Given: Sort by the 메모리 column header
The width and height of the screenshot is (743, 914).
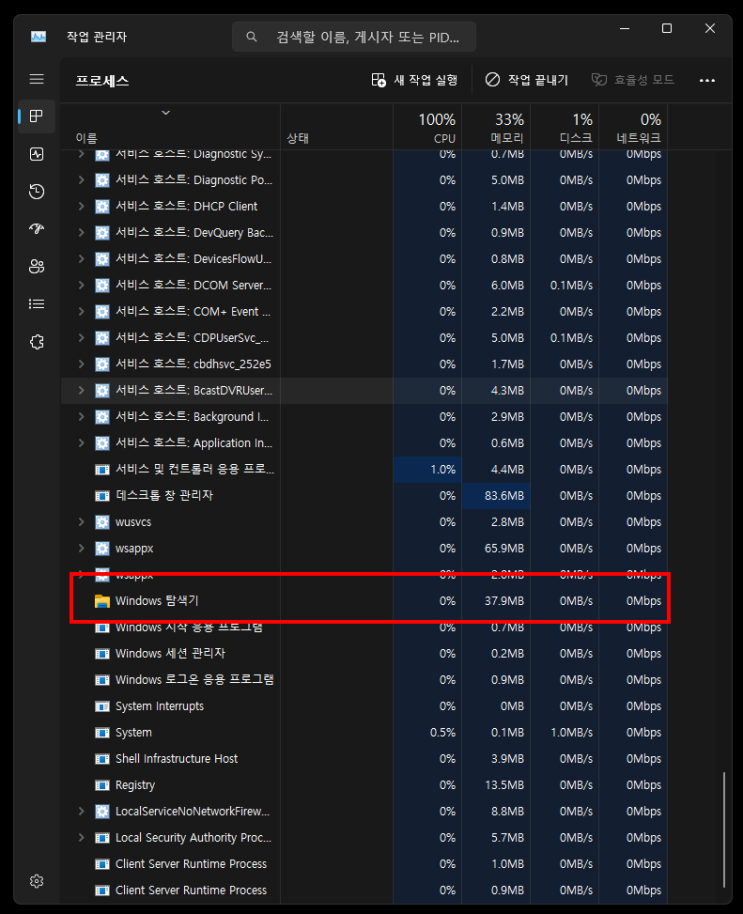Looking at the screenshot, I should tap(496, 127).
